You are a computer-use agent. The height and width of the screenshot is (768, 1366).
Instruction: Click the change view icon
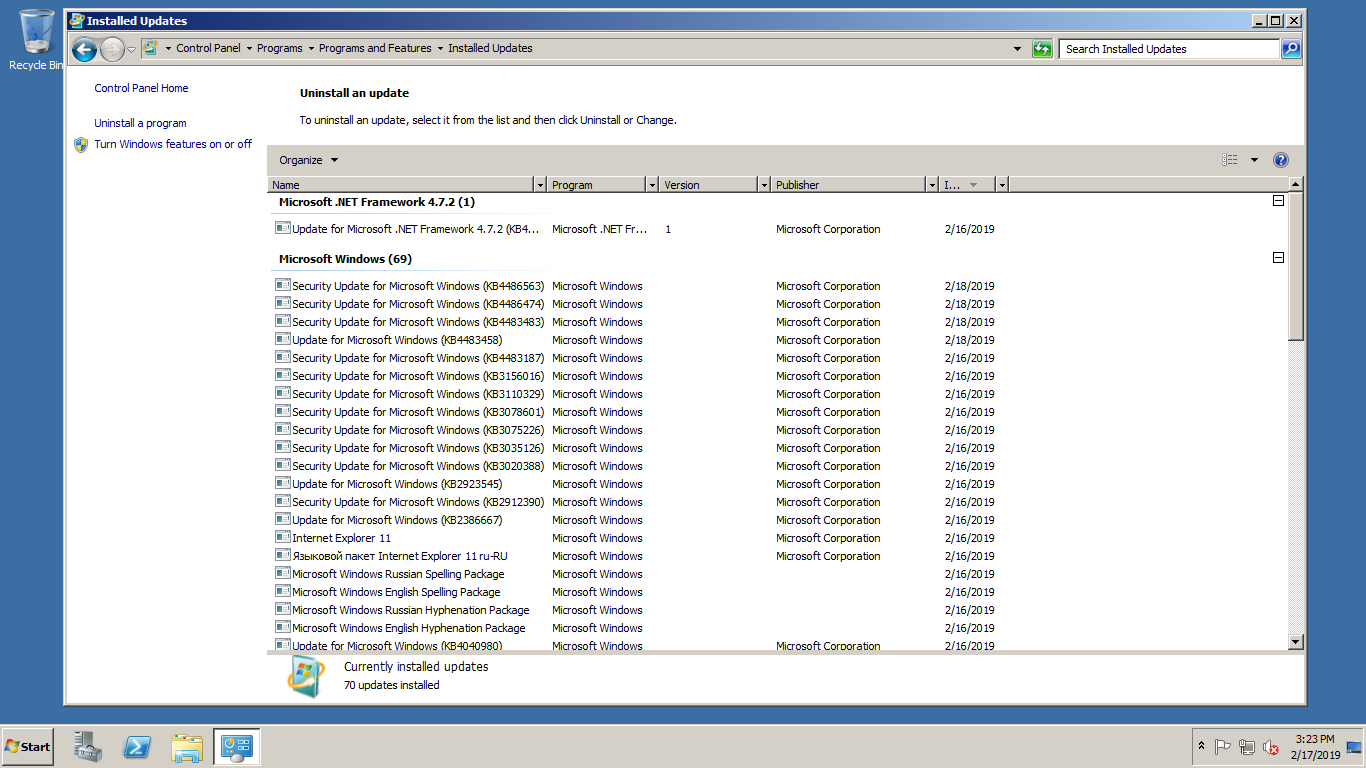point(1229,160)
